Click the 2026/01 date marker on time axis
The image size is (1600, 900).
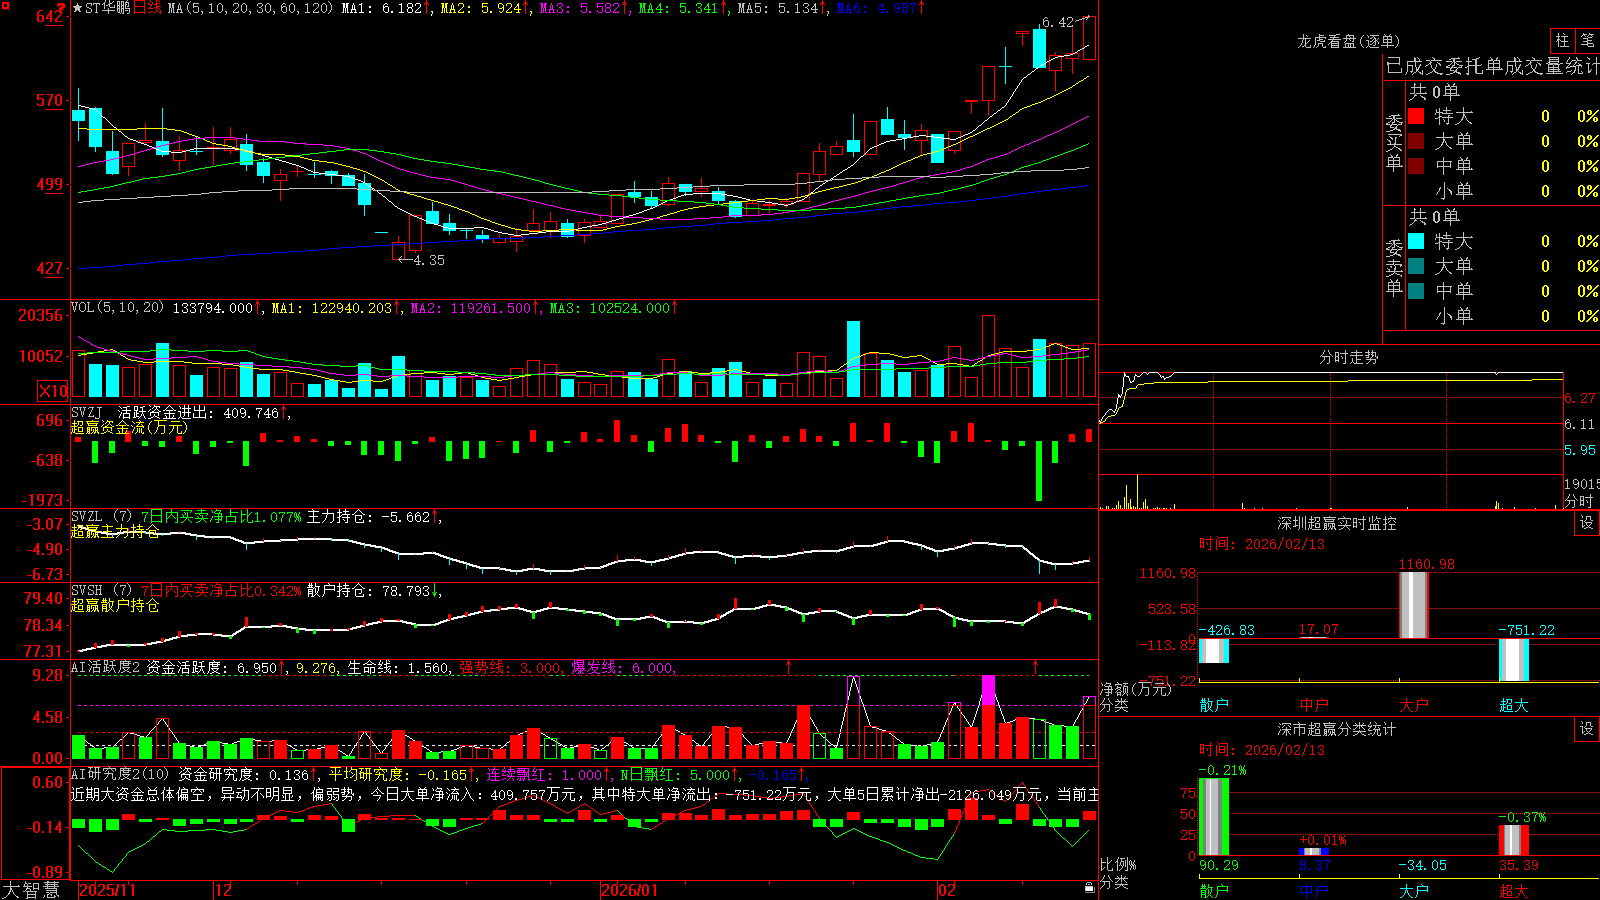[629, 889]
